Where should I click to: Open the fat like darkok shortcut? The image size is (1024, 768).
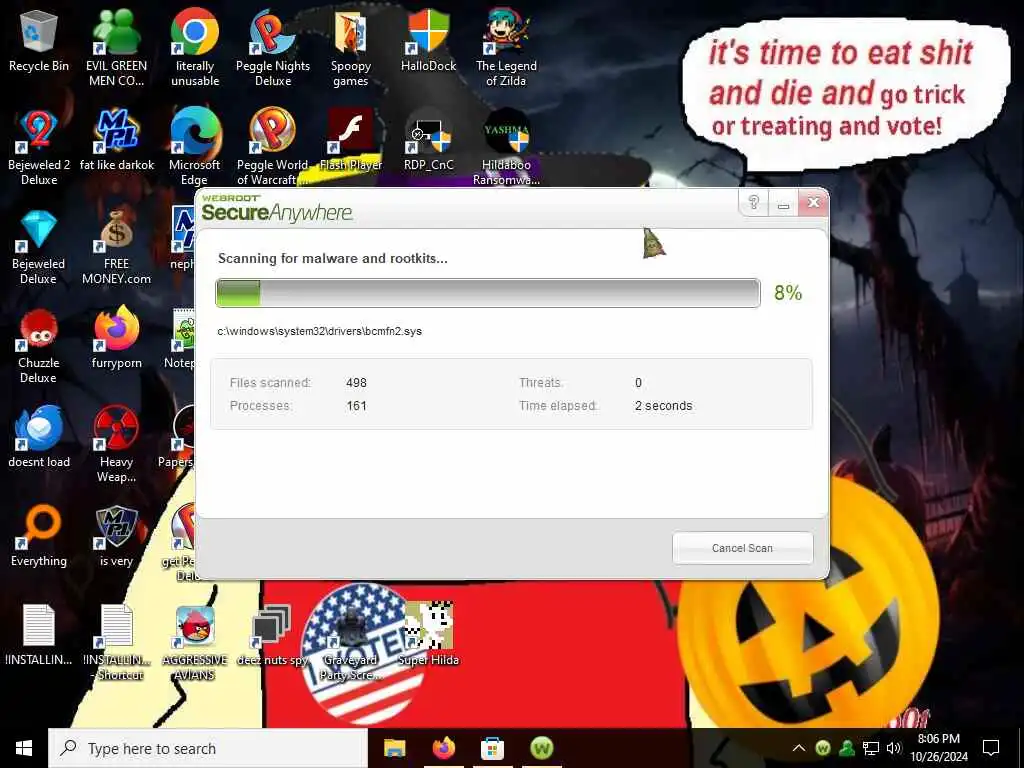(x=116, y=140)
